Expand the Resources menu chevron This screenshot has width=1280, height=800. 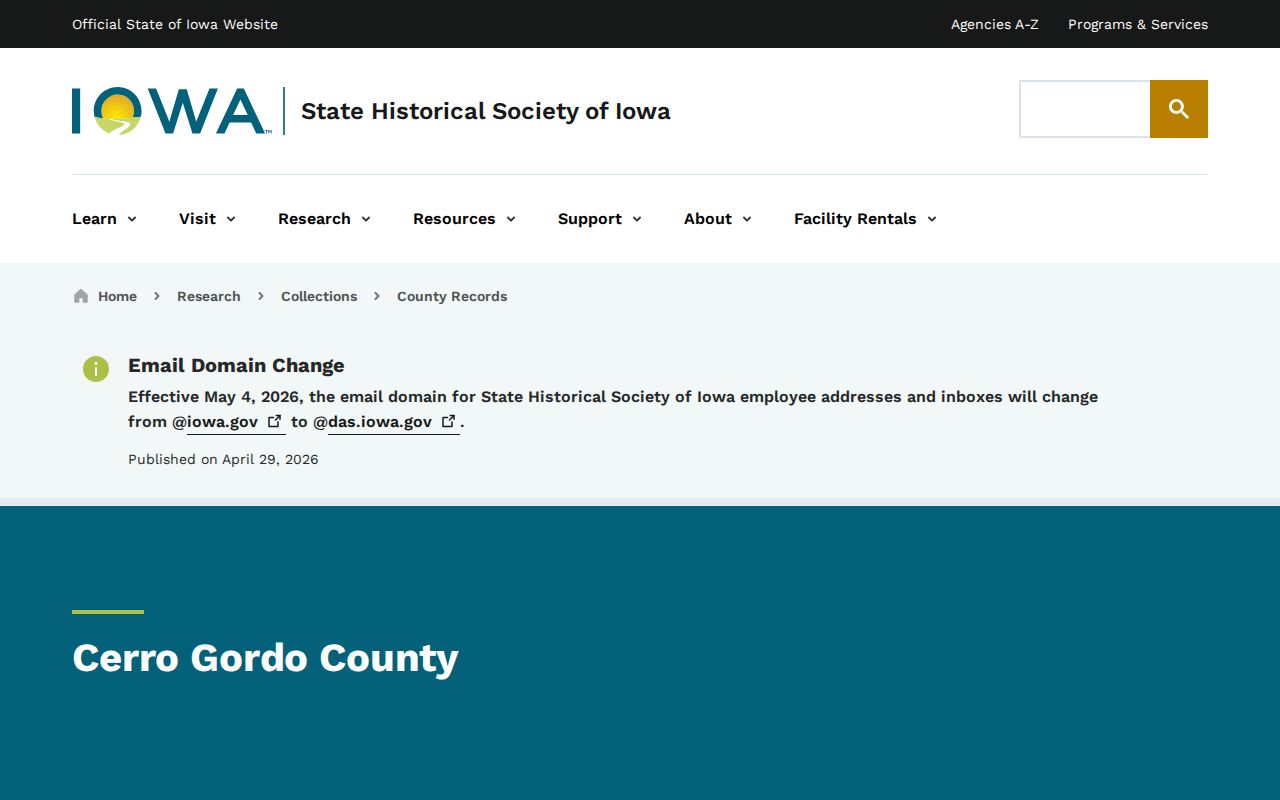pyautogui.click(x=511, y=219)
